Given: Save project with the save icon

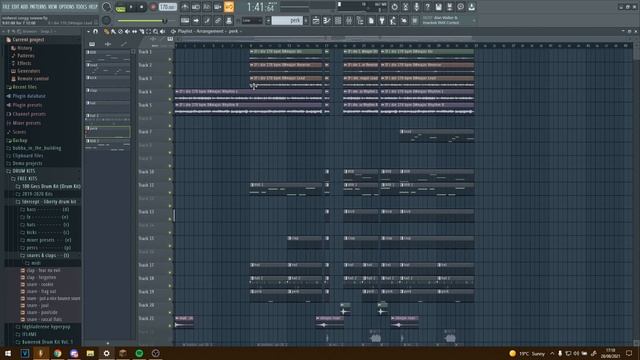Looking at the screenshot, I should [438, 7].
